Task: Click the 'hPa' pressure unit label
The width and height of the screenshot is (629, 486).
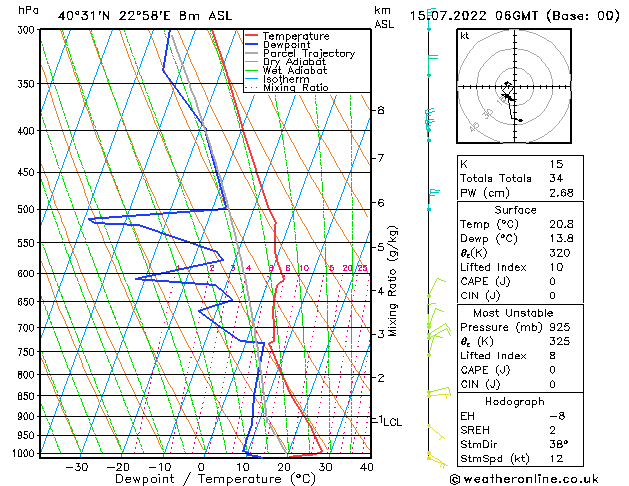Action: pos(28,11)
